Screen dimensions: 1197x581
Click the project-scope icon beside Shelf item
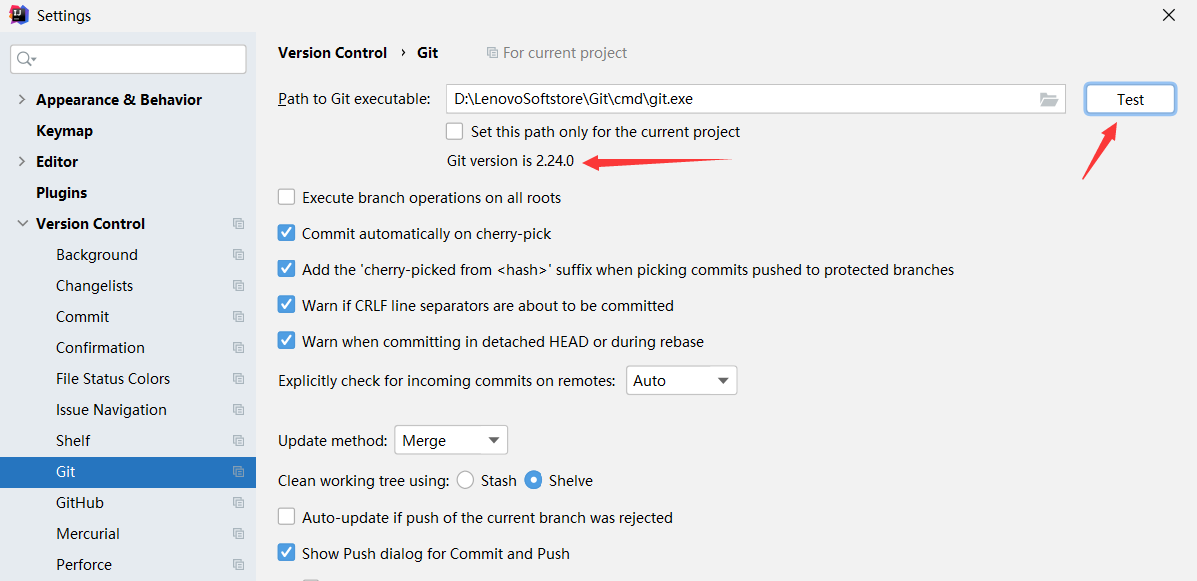coord(238,441)
